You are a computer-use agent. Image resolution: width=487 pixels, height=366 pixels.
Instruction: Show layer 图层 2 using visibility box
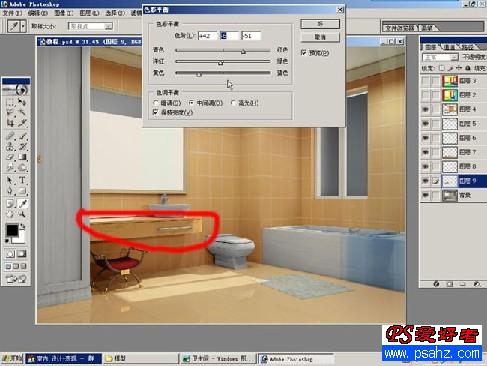coord(426,95)
